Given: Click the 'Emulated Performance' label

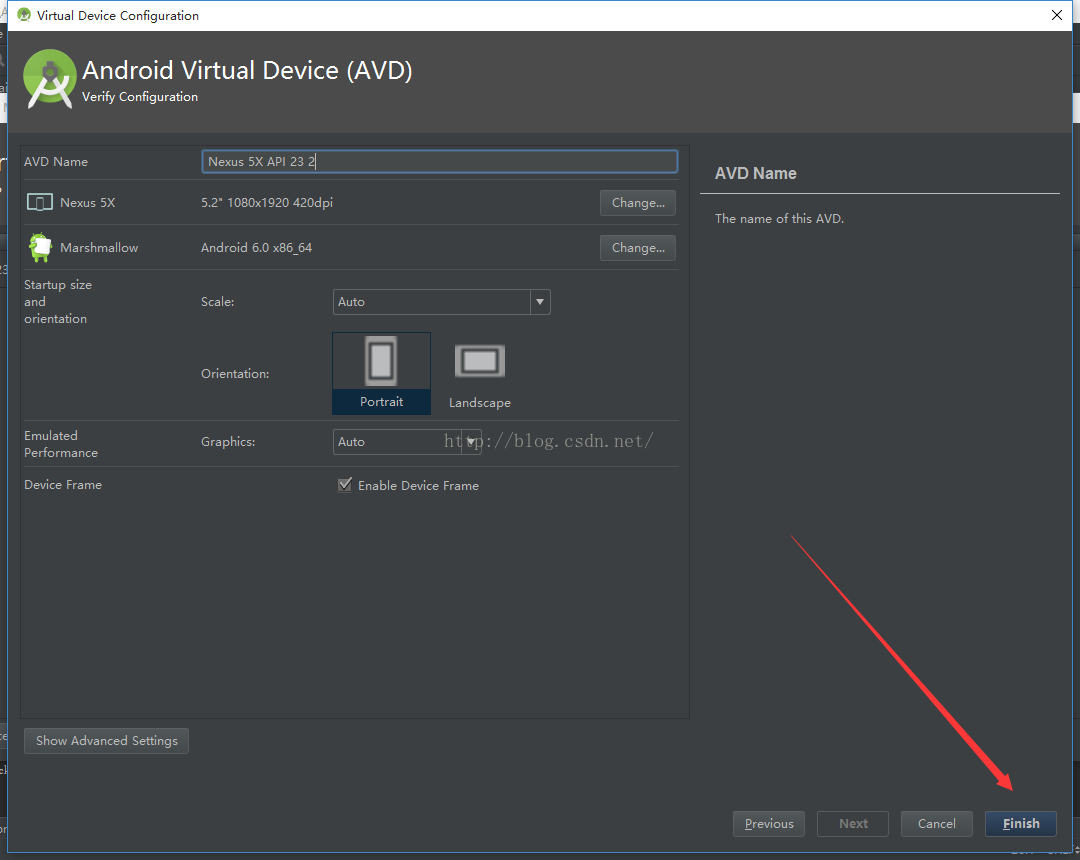Looking at the screenshot, I should (61, 444).
